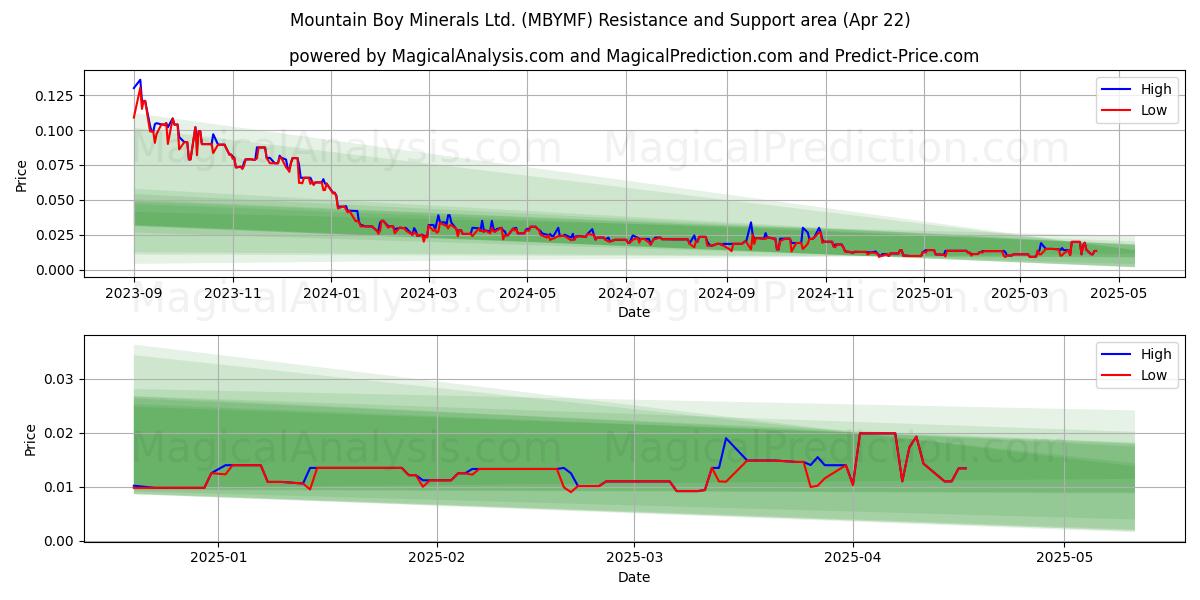Screen dimensions: 1200x600
Task: Click the '2024-01' x-axis label on top chart
Action: [x=331, y=293]
